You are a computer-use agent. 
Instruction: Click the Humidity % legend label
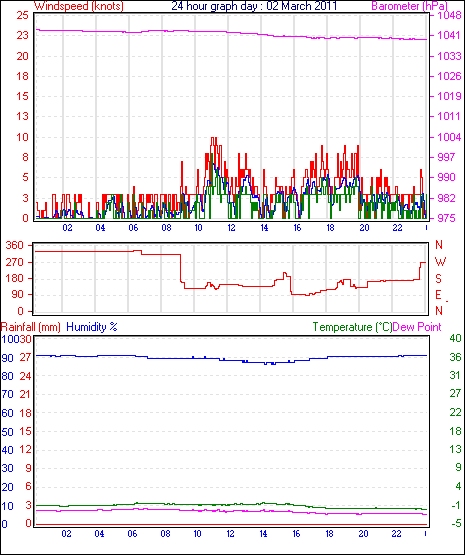(92, 327)
